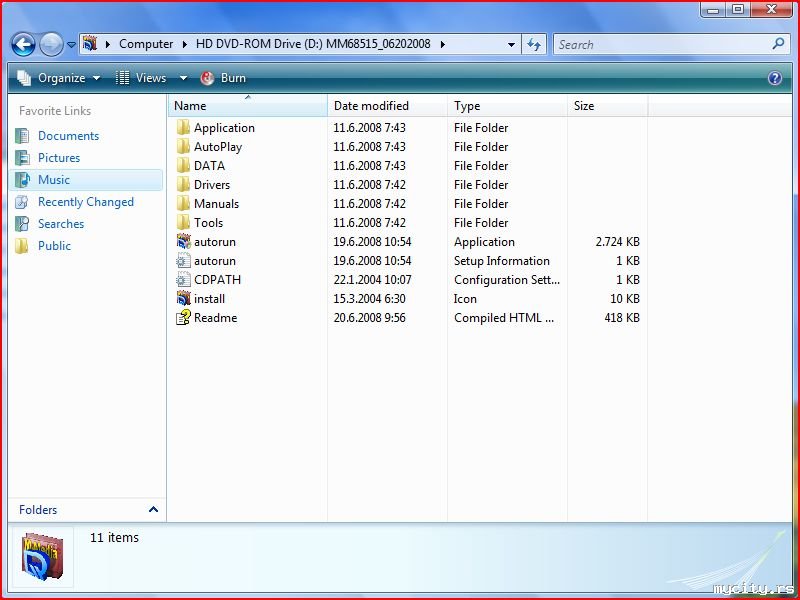Screen dimensions: 800x600
Task: Open the address bar history dropdown
Action: pyautogui.click(x=511, y=44)
